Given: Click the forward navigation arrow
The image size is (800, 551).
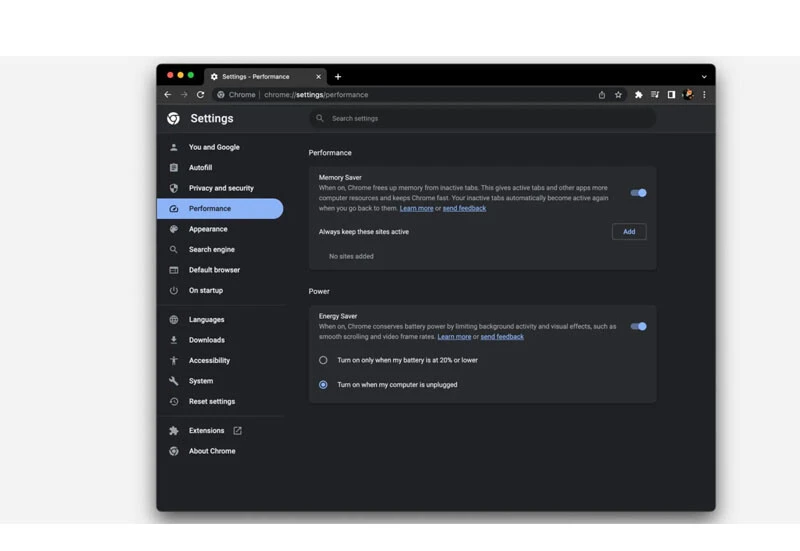Looking at the screenshot, I should pyautogui.click(x=184, y=94).
